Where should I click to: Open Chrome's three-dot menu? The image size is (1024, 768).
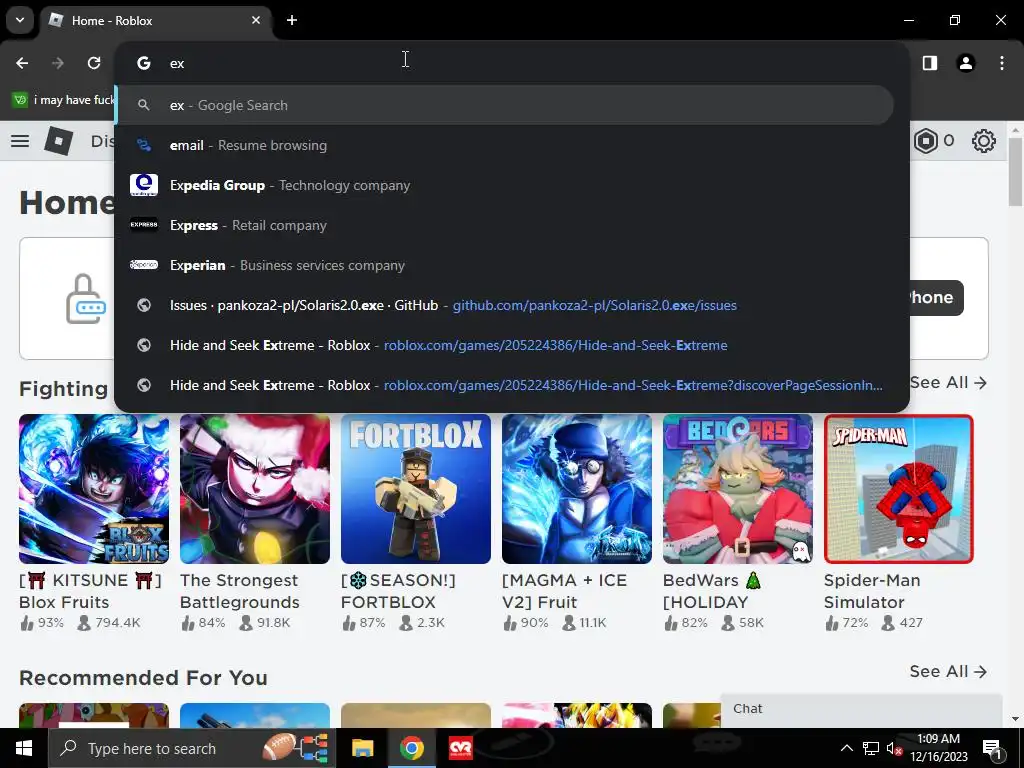[1002, 63]
